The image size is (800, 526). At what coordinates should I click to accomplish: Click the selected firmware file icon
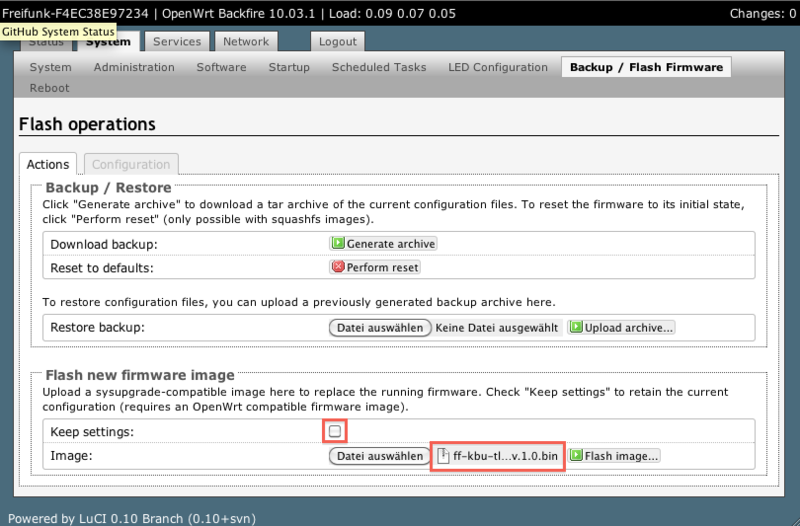(x=444, y=456)
